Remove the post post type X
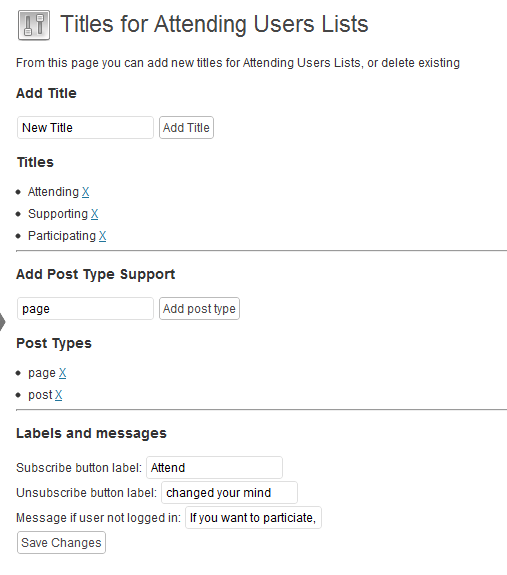 point(59,395)
